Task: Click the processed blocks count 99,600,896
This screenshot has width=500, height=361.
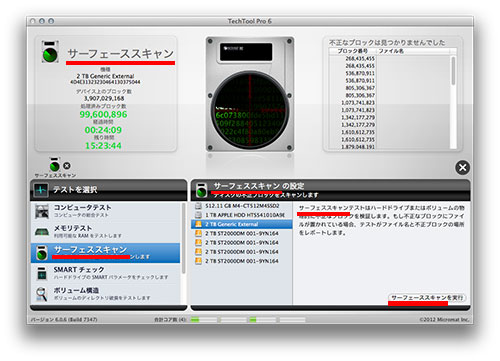Action: [x=103, y=114]
